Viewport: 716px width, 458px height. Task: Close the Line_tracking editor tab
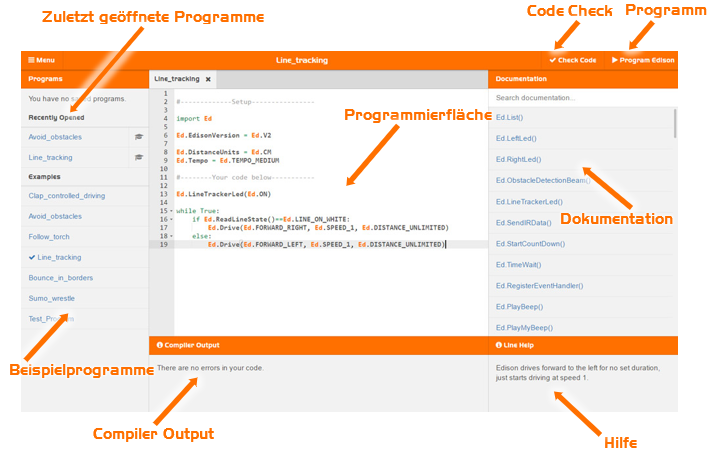click(208, 78)
